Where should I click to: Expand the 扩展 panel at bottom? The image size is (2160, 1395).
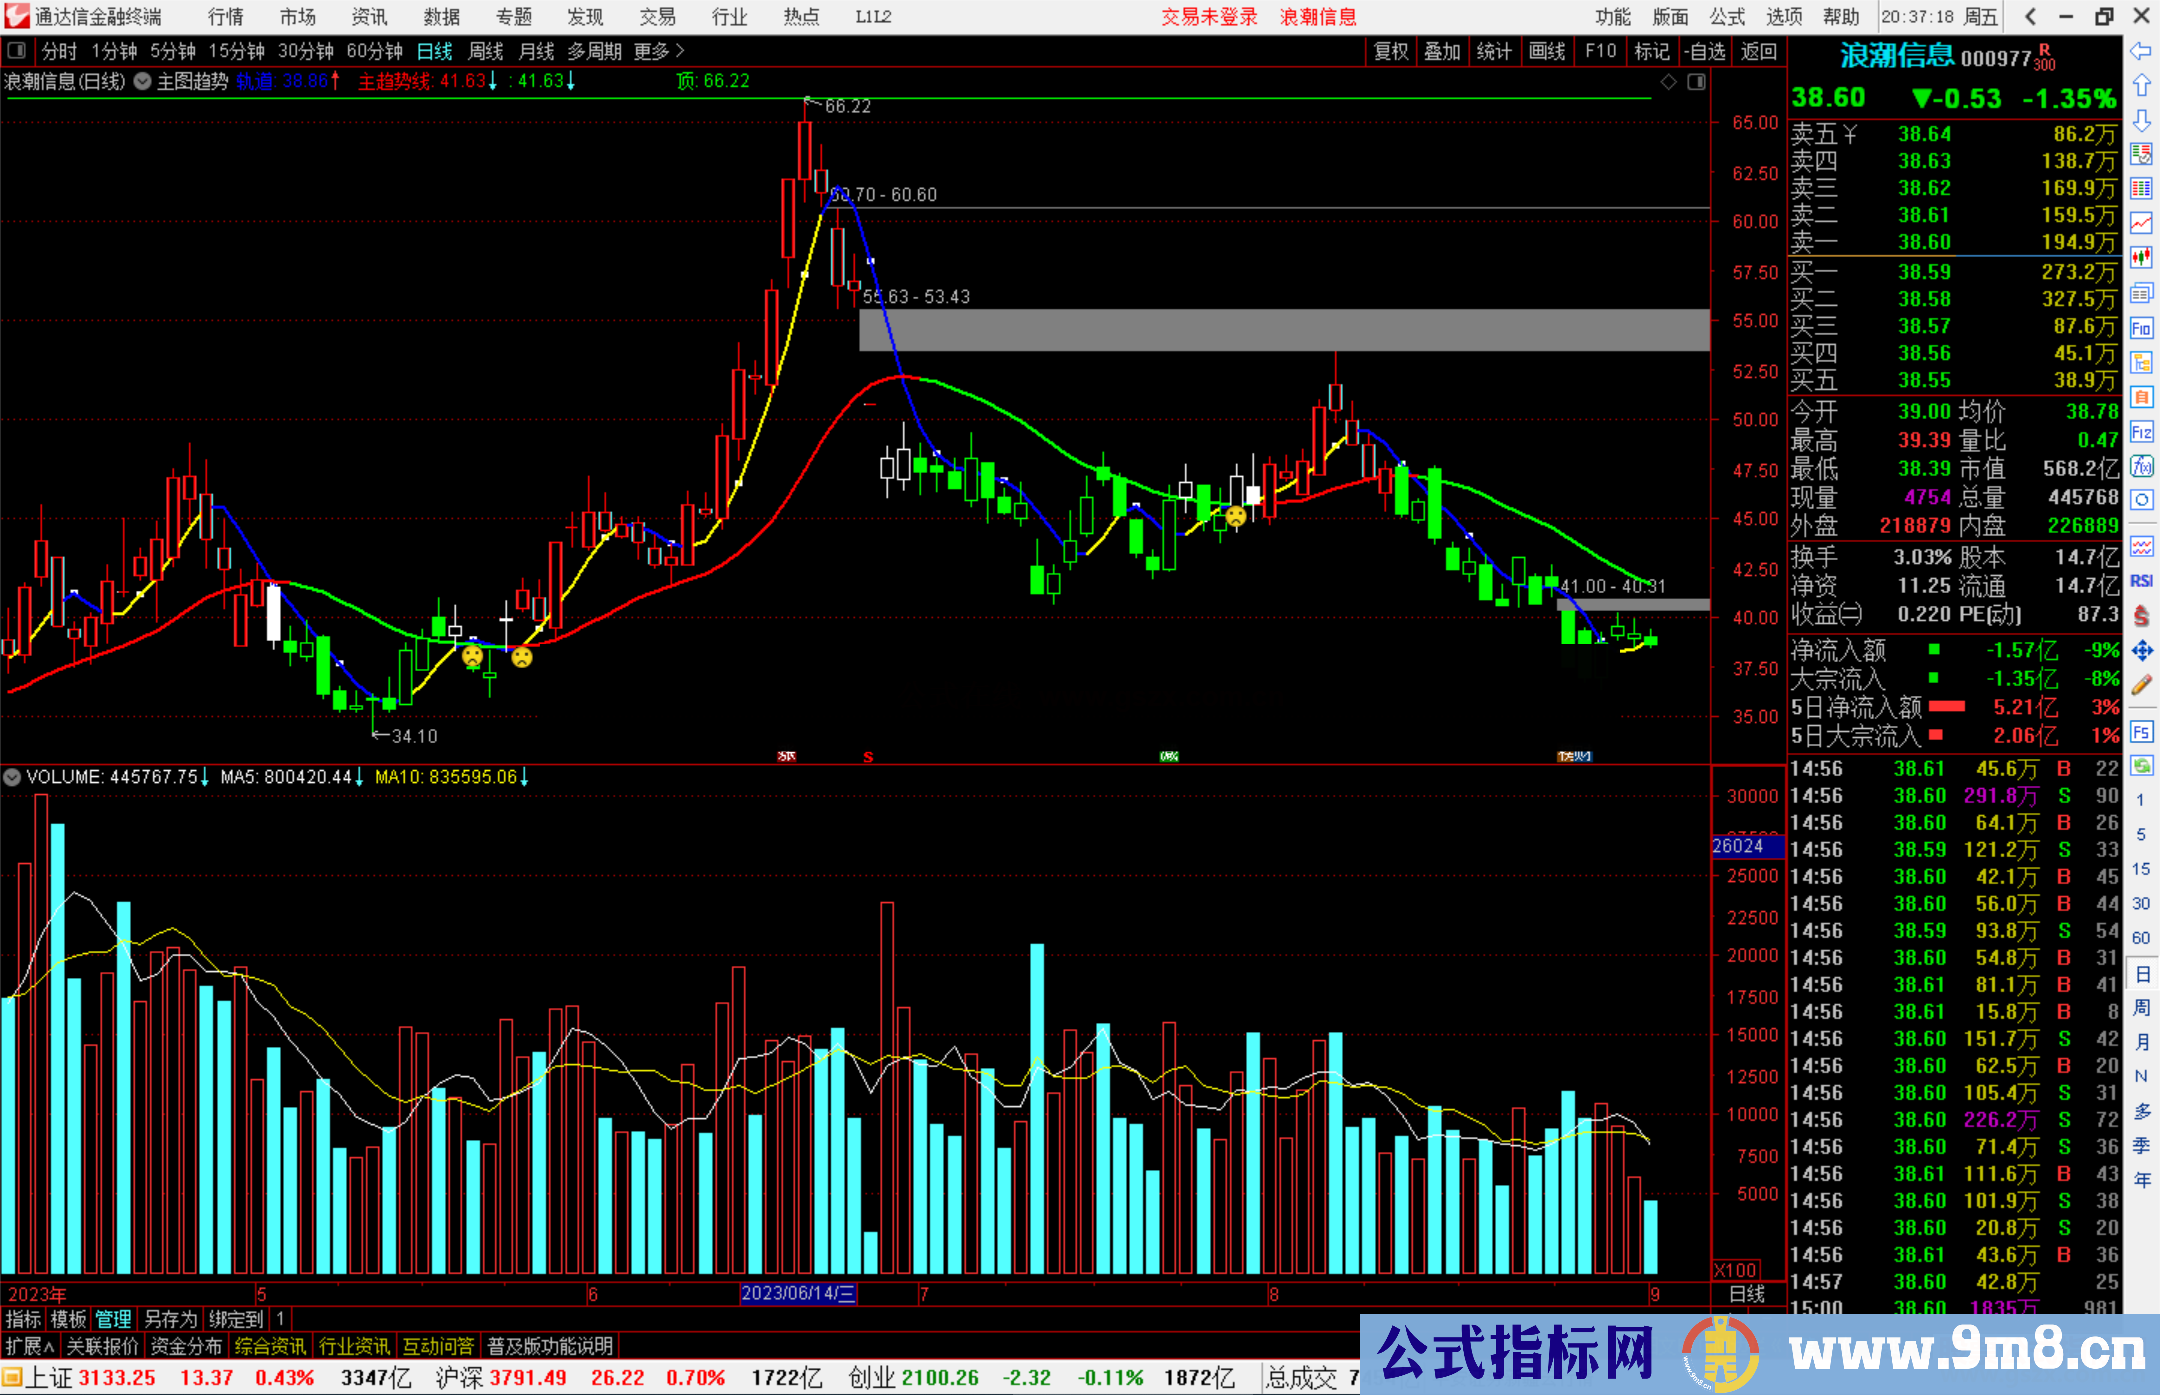pyautogui.click(x=30, y=1346)
